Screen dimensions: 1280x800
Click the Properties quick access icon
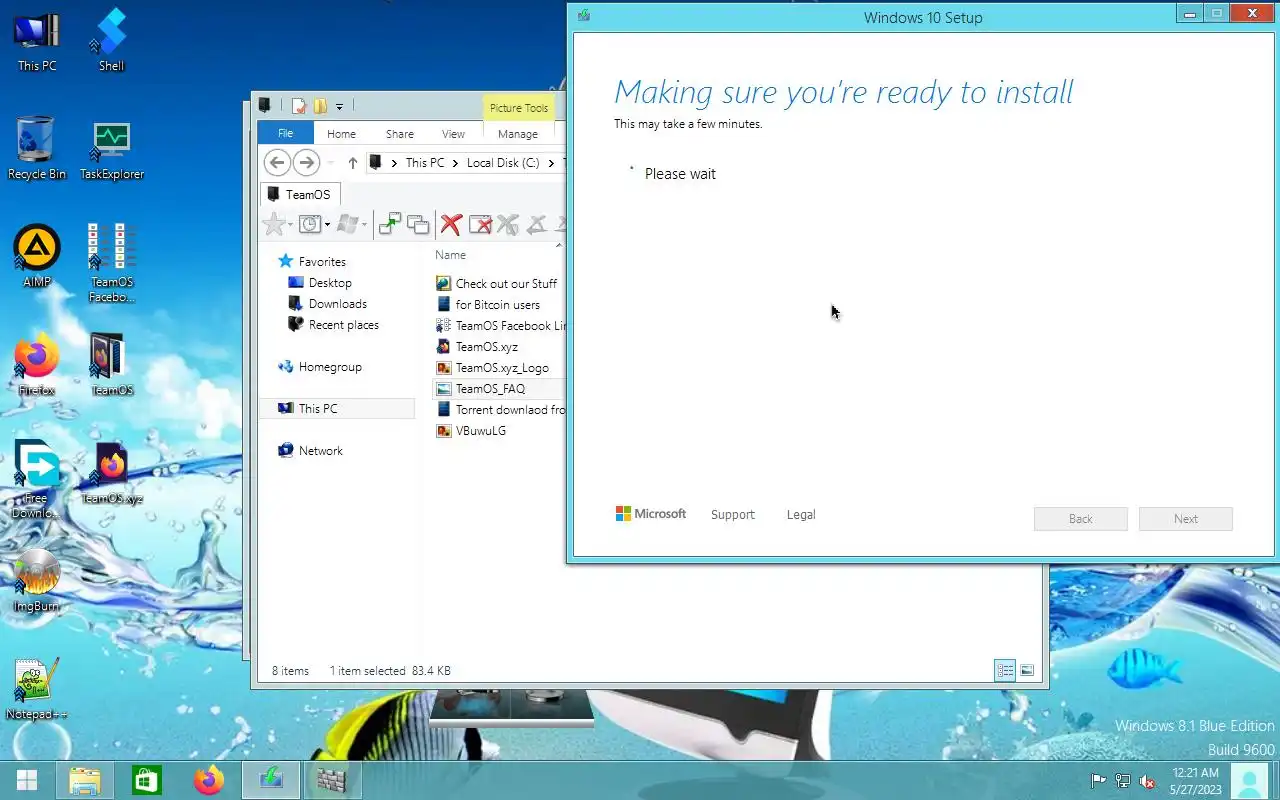click(x=298, y=106)
